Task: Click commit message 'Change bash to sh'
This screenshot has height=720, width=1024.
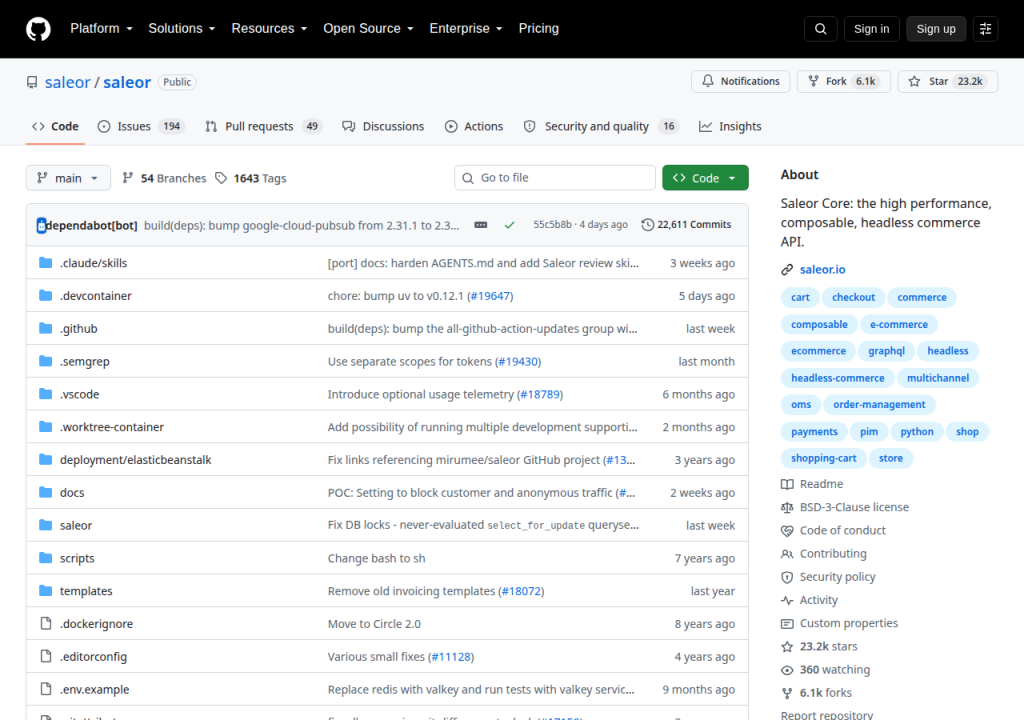Action: (x=376, y=559)
